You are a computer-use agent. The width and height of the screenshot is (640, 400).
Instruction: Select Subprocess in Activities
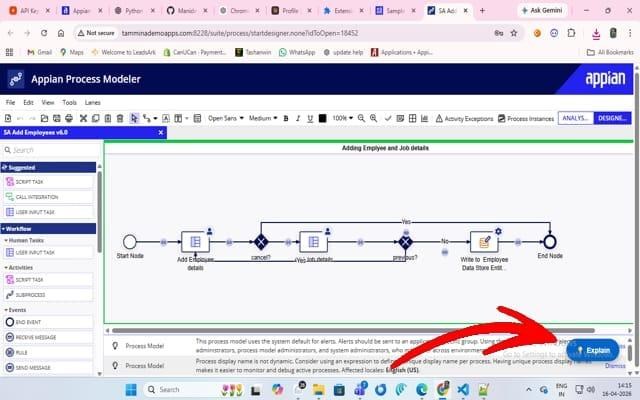coord(48,295)
